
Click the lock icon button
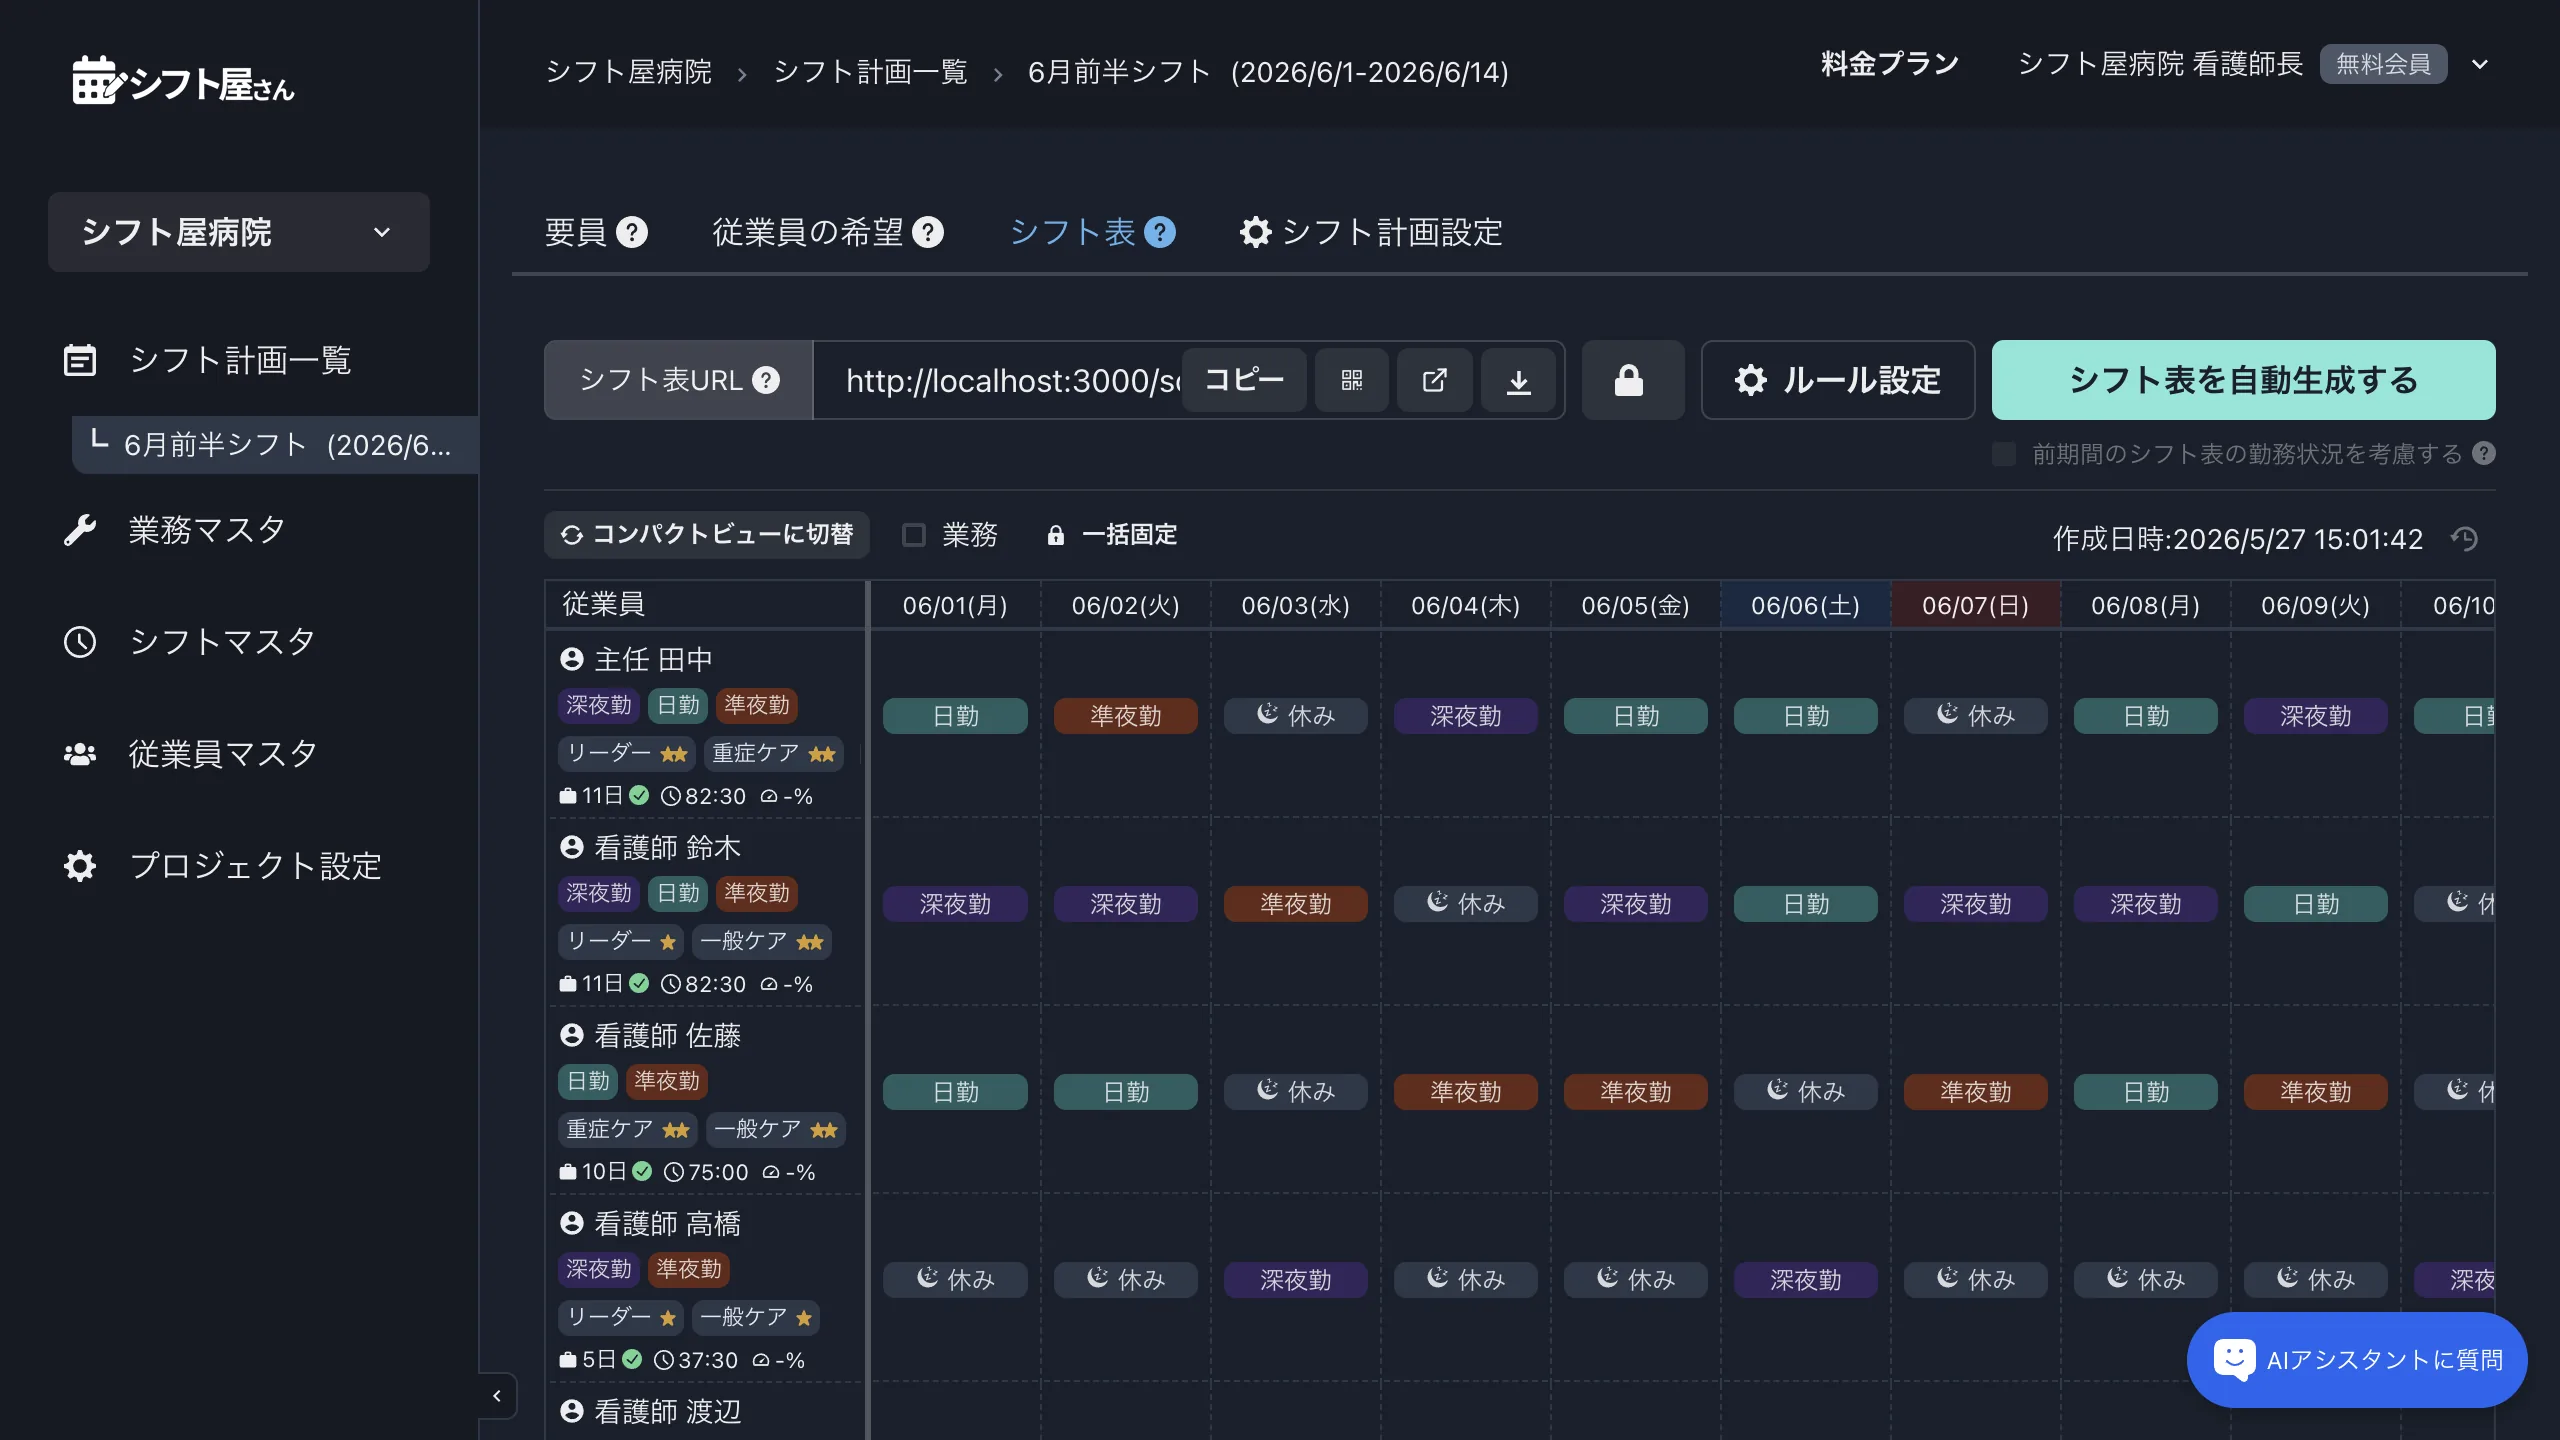point(1632,380)
